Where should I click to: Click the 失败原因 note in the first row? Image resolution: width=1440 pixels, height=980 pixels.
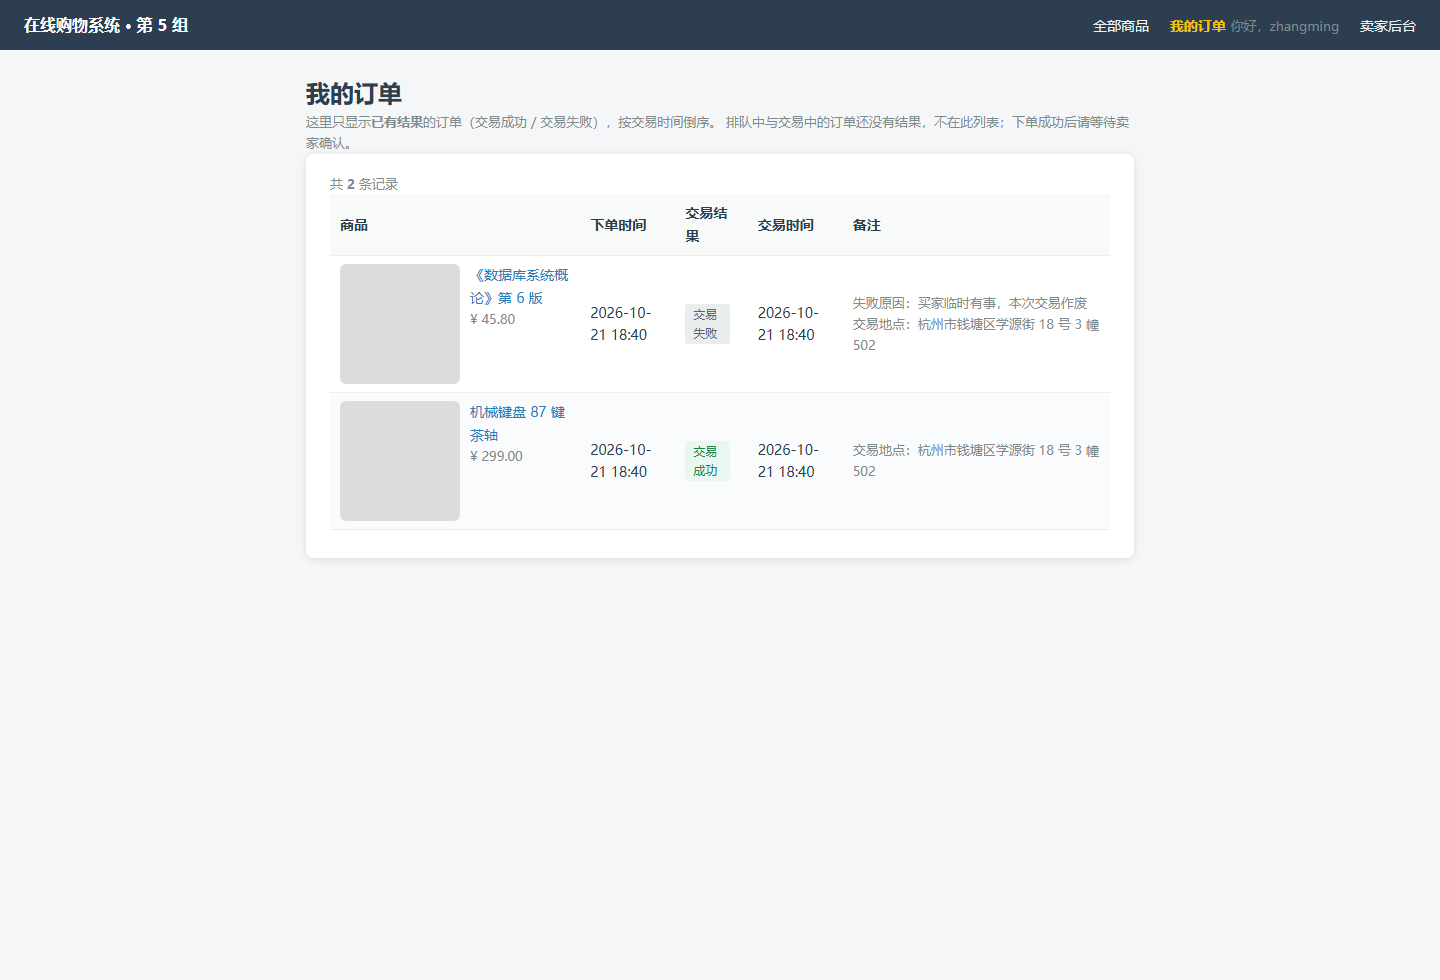[970, 303]
